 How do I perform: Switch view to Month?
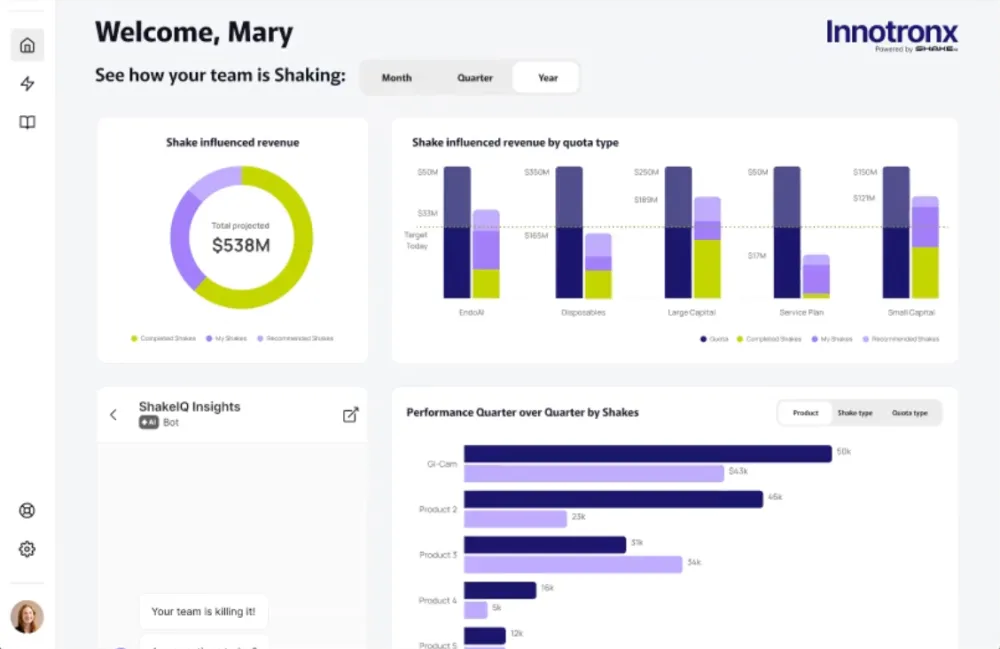tap(397, 78)
